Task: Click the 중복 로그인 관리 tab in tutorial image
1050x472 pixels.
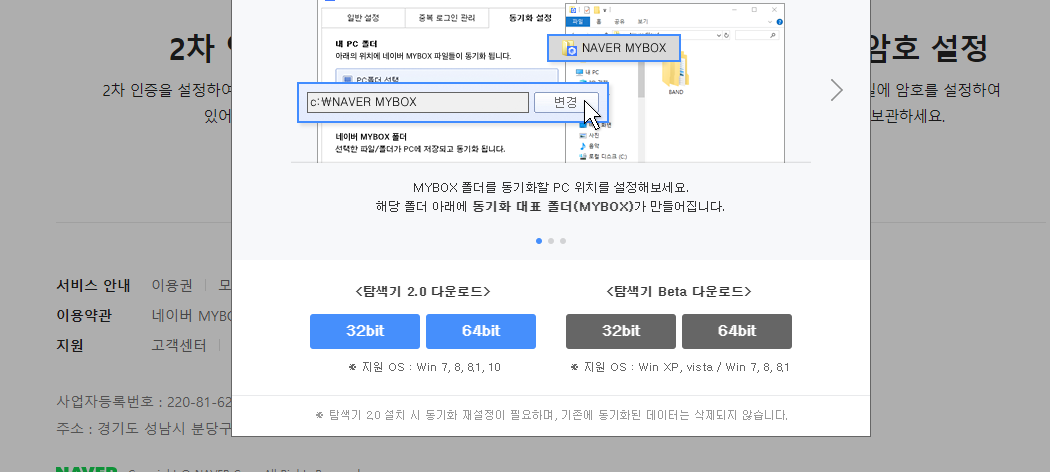Action: 447,17
